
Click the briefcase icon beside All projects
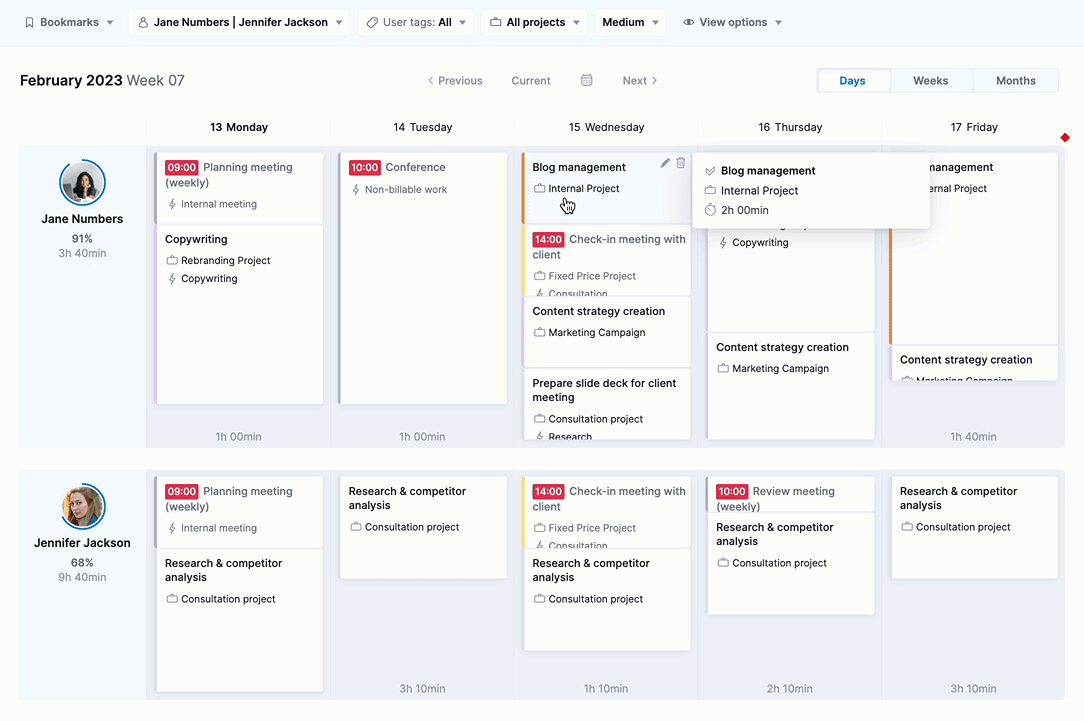click(x=496, y=23)
